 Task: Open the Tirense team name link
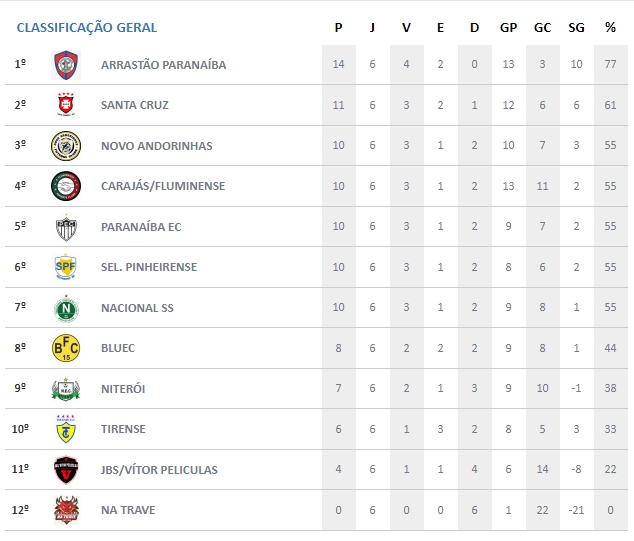[123, 429]
